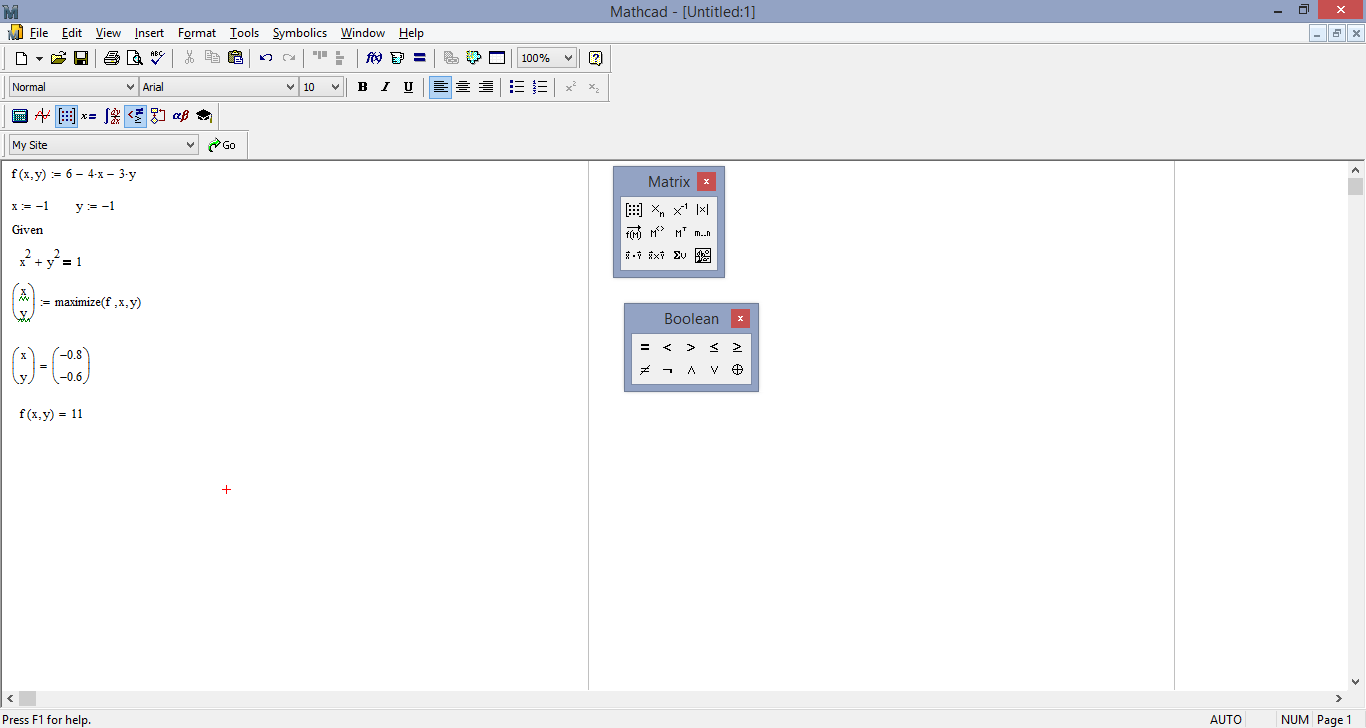Screen dimensions: 1366x728
Task: Insert greater-than-or-equal operator
Action: coord(737,347)
